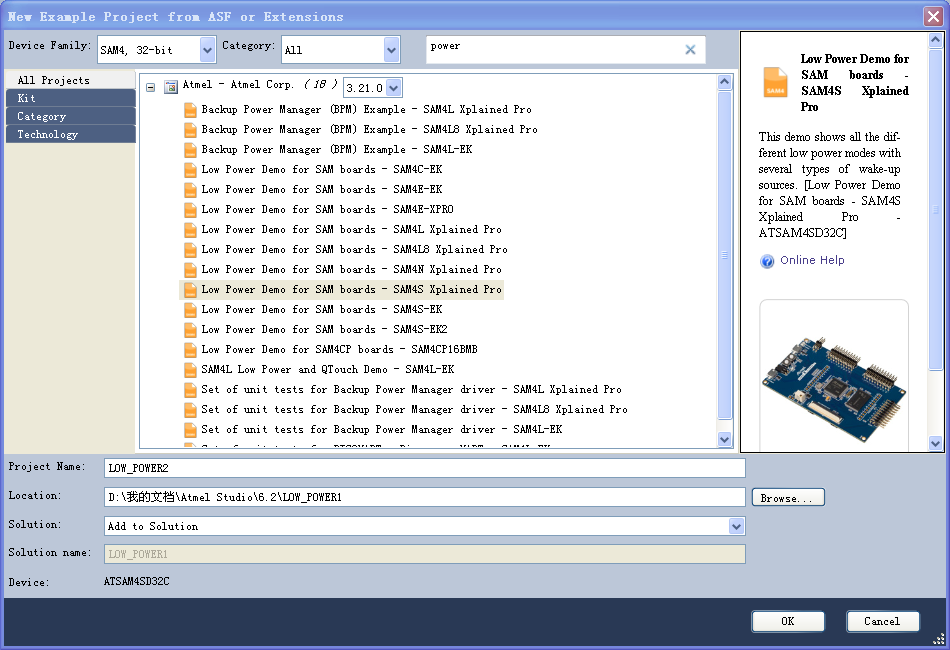Click the Project Name input field
This screenshot has width=950, height=650.
click(x=425, y=468)
